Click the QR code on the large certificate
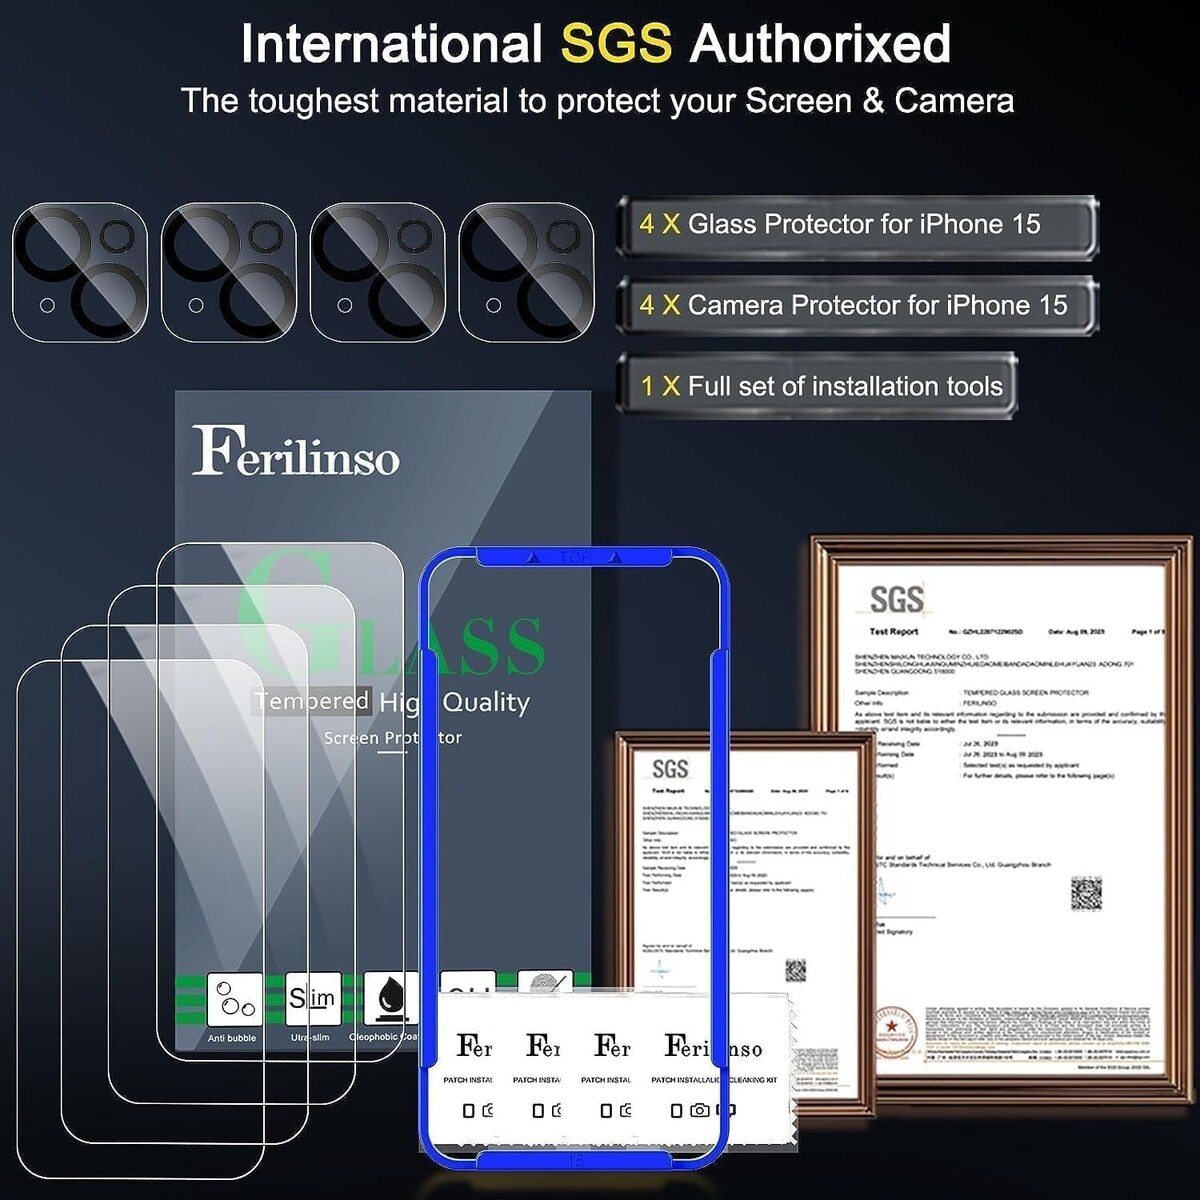1200x1200 pixels. coord(1086,893)
